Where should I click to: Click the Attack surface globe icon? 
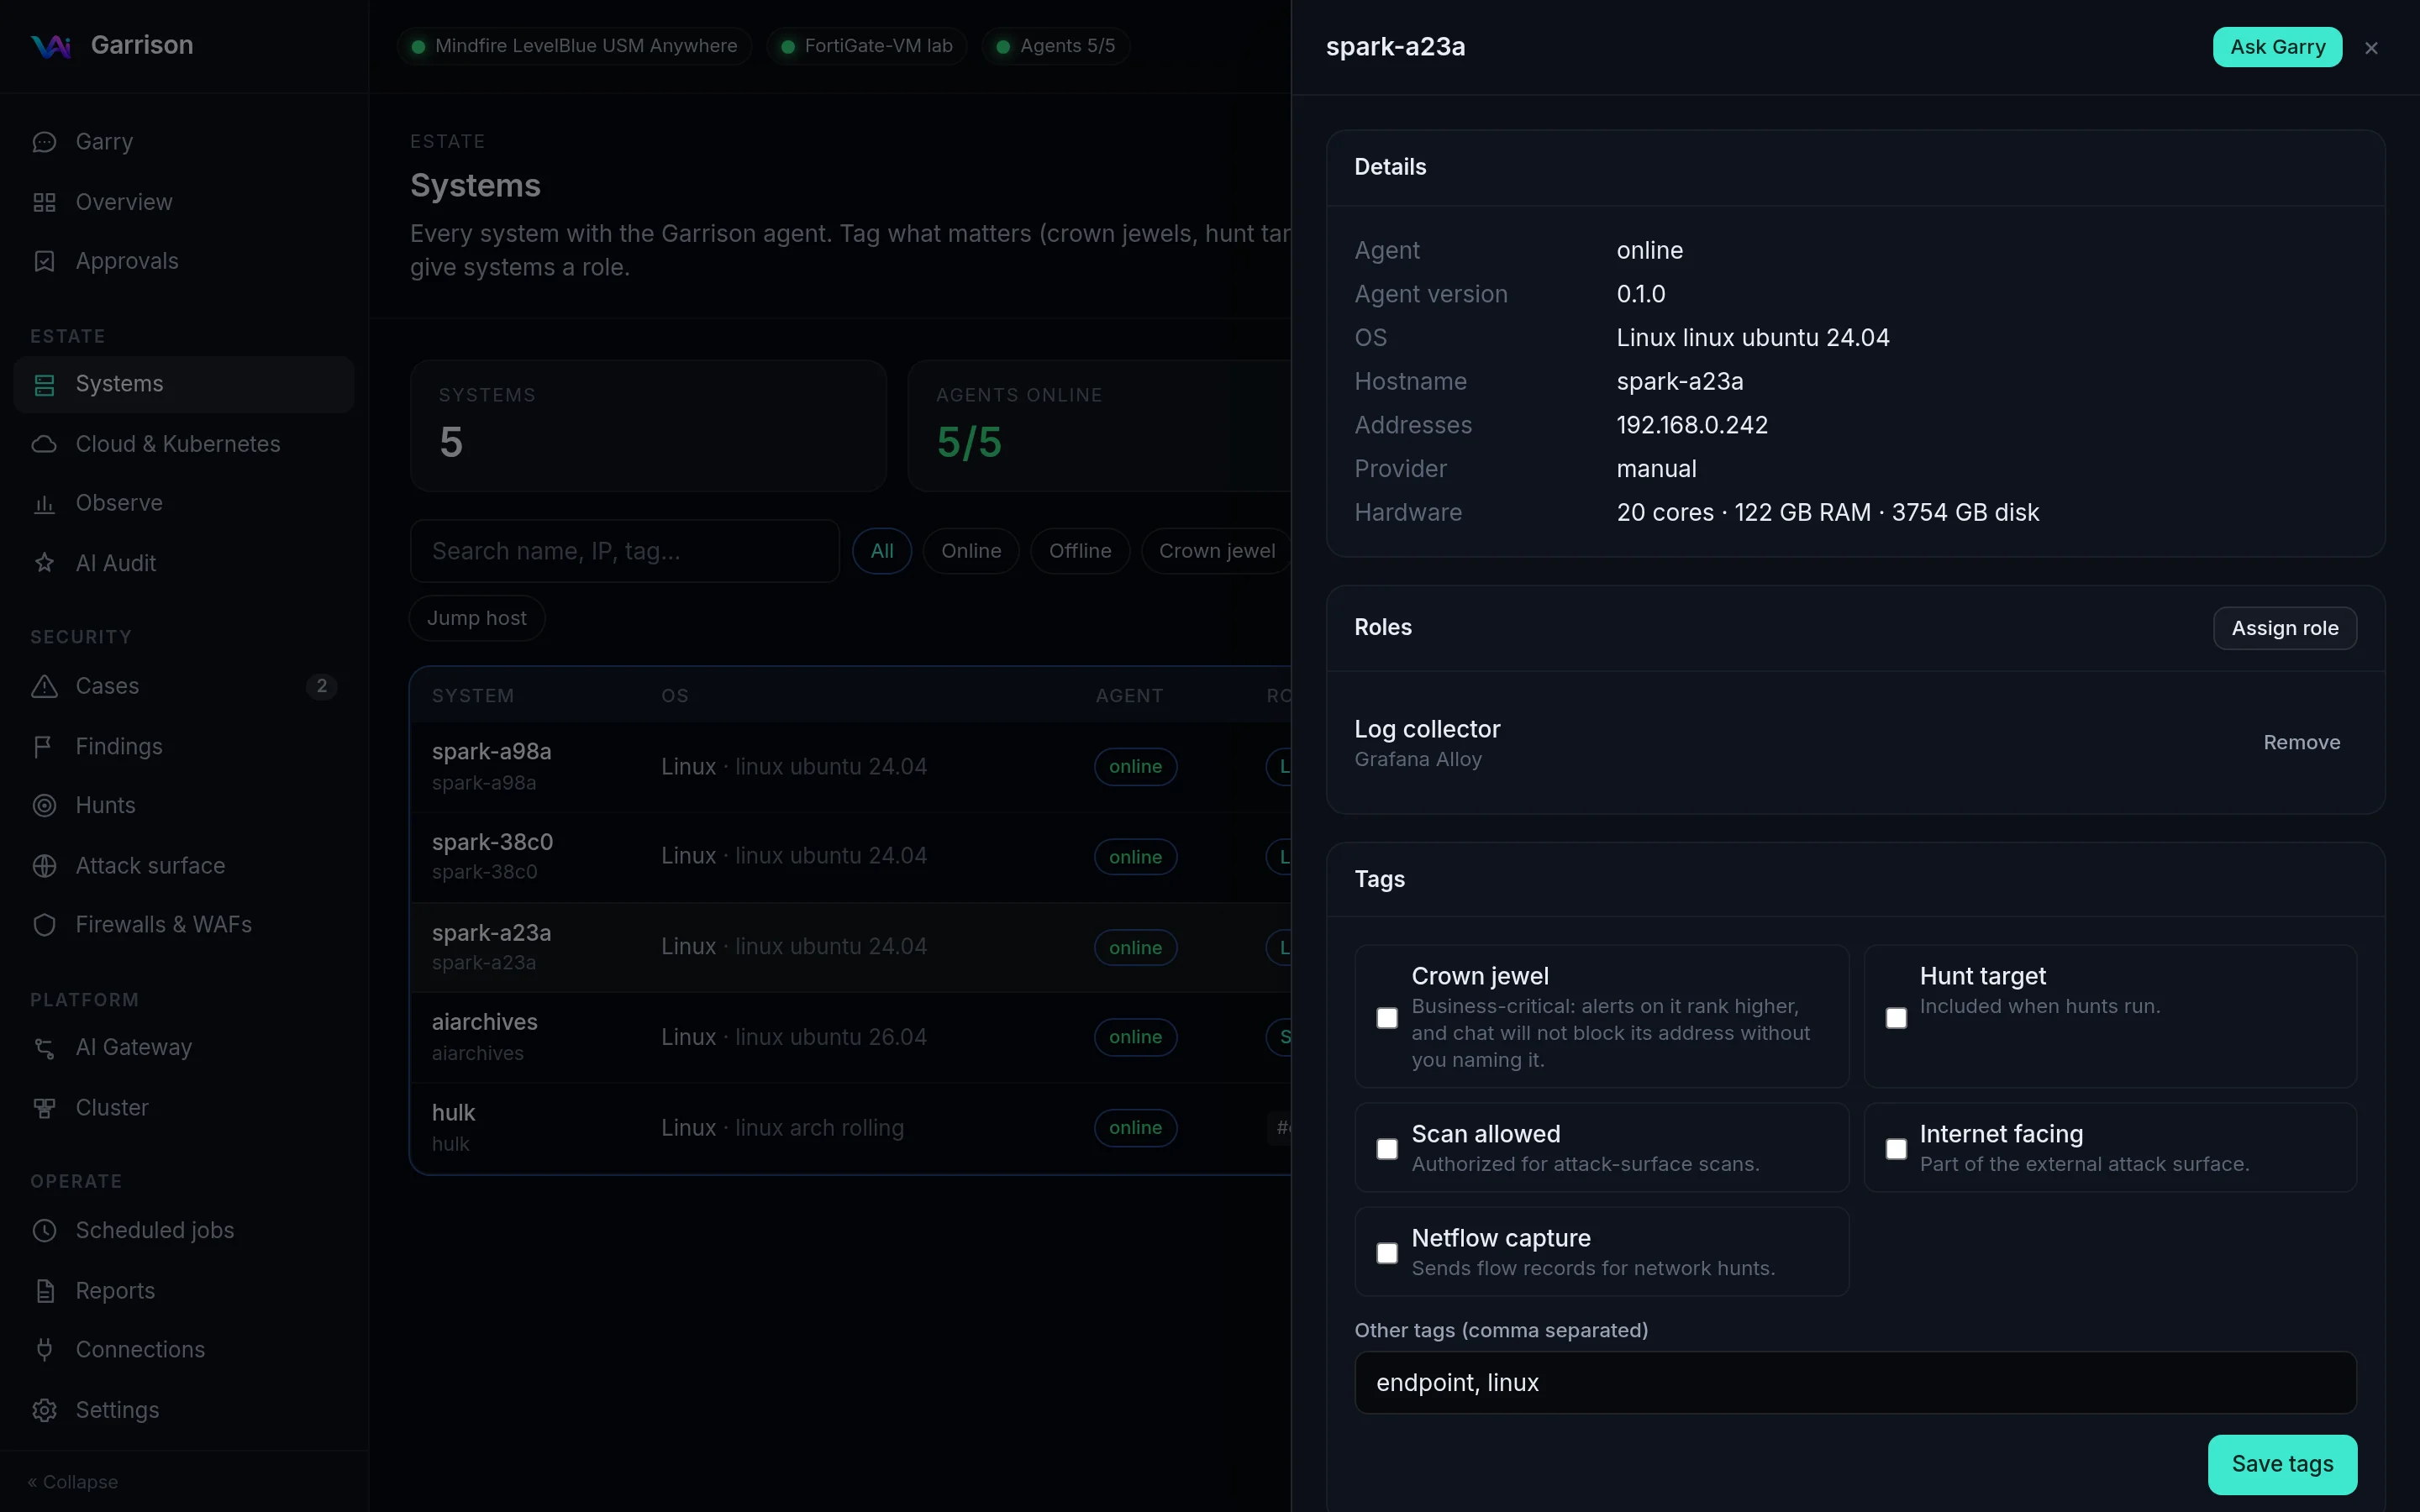44,865
